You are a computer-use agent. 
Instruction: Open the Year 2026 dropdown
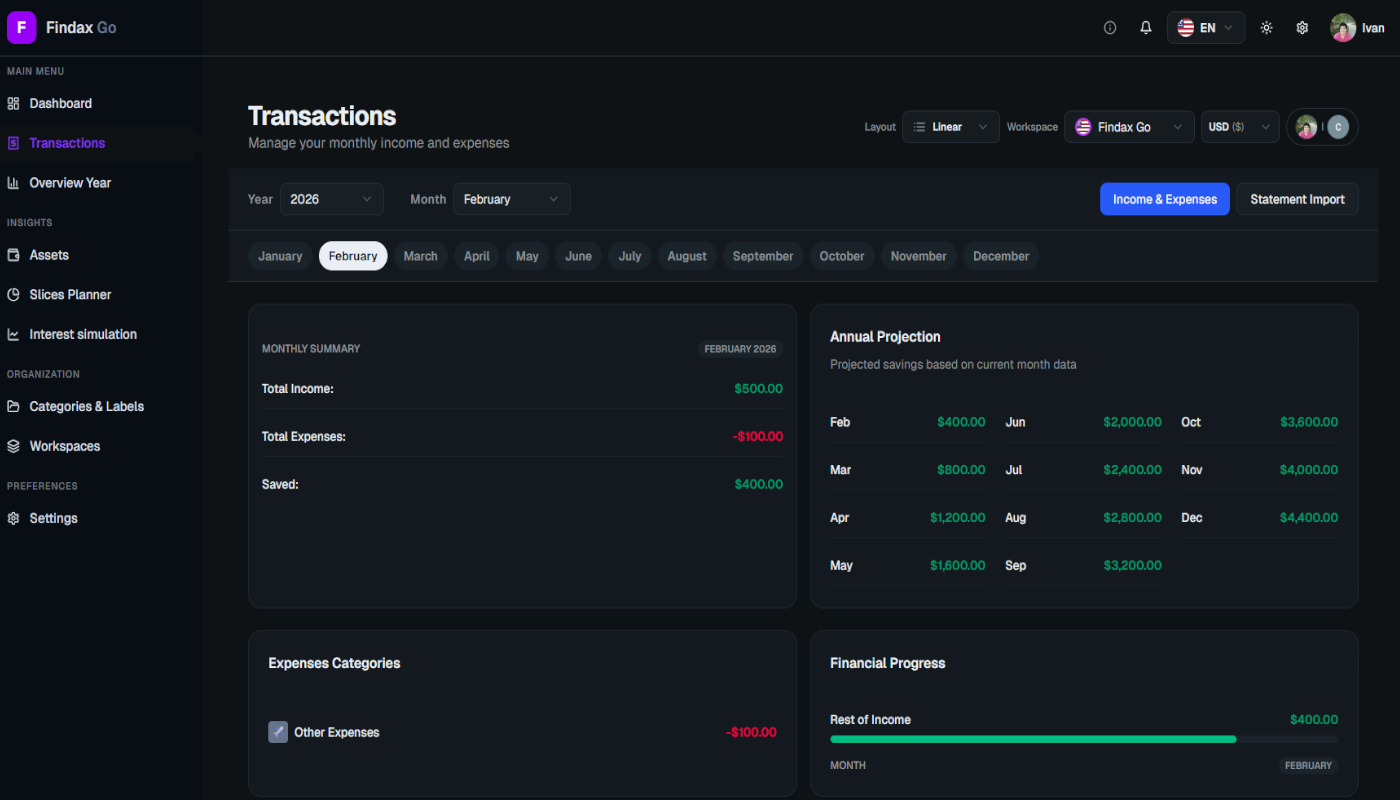pyautogui.click(x=331, y=198)
